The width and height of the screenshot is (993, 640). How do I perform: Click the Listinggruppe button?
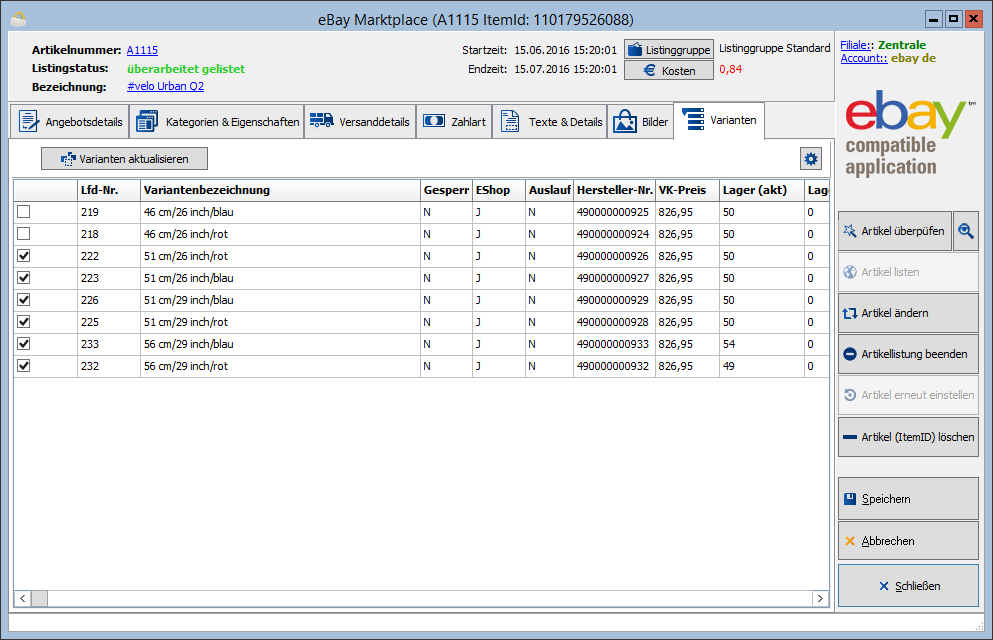pyautogui.click(x=669, y=49)
